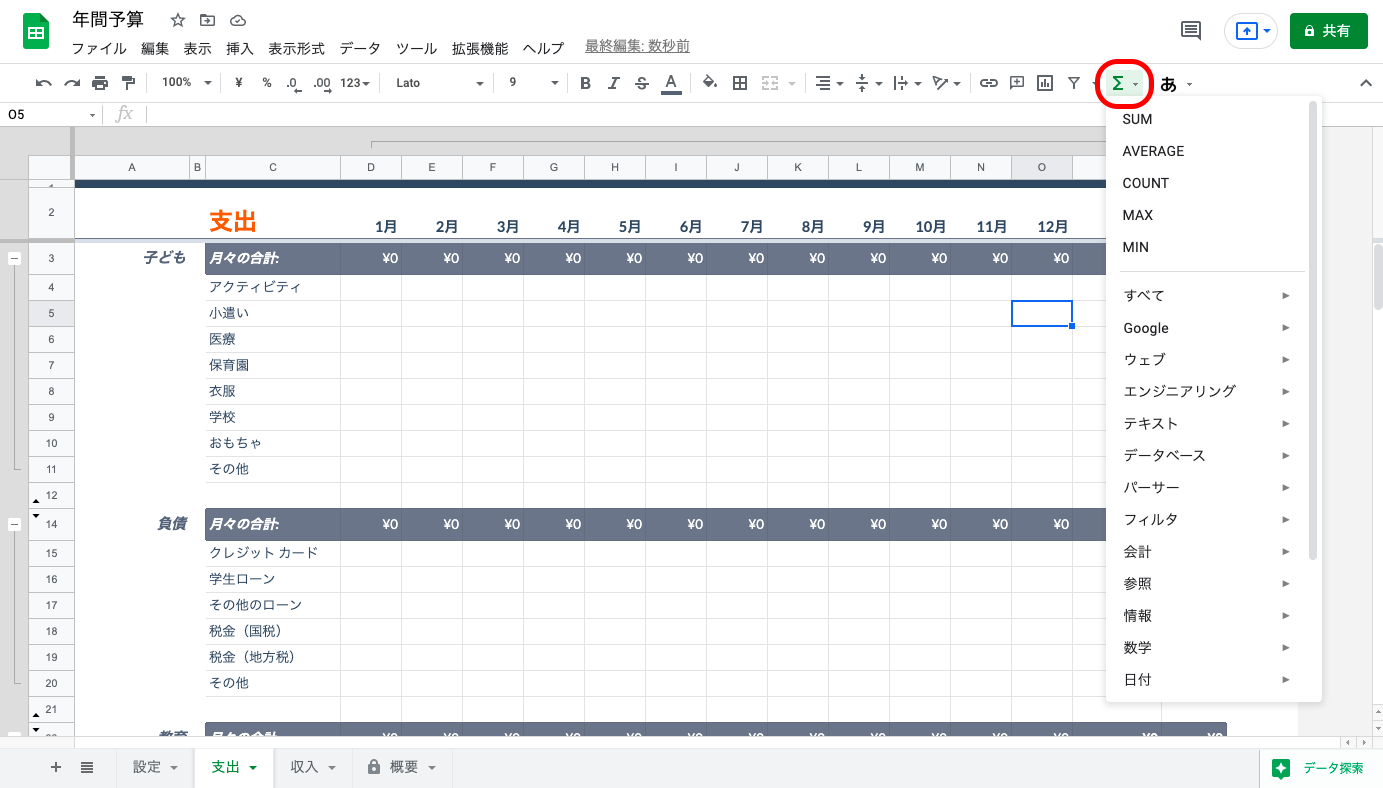Viewport: 1383px width, 788px height.
Task: Open the zoom 100% dropdown
Action: (186, 83)
